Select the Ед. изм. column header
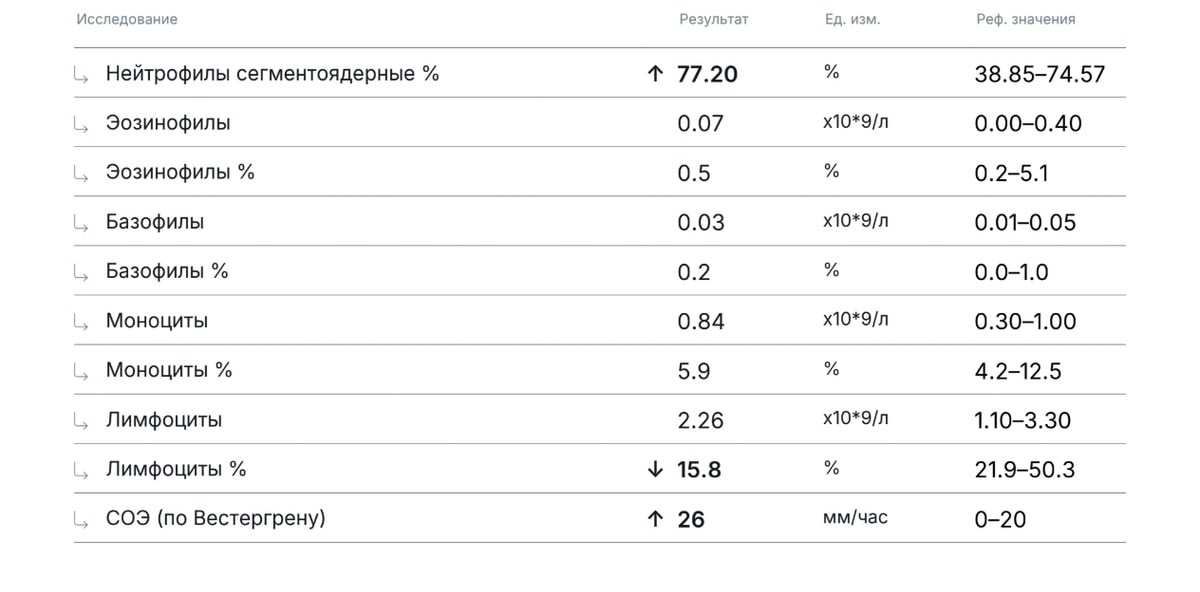Screen dimensions: 1200x592 coord(846,20)
